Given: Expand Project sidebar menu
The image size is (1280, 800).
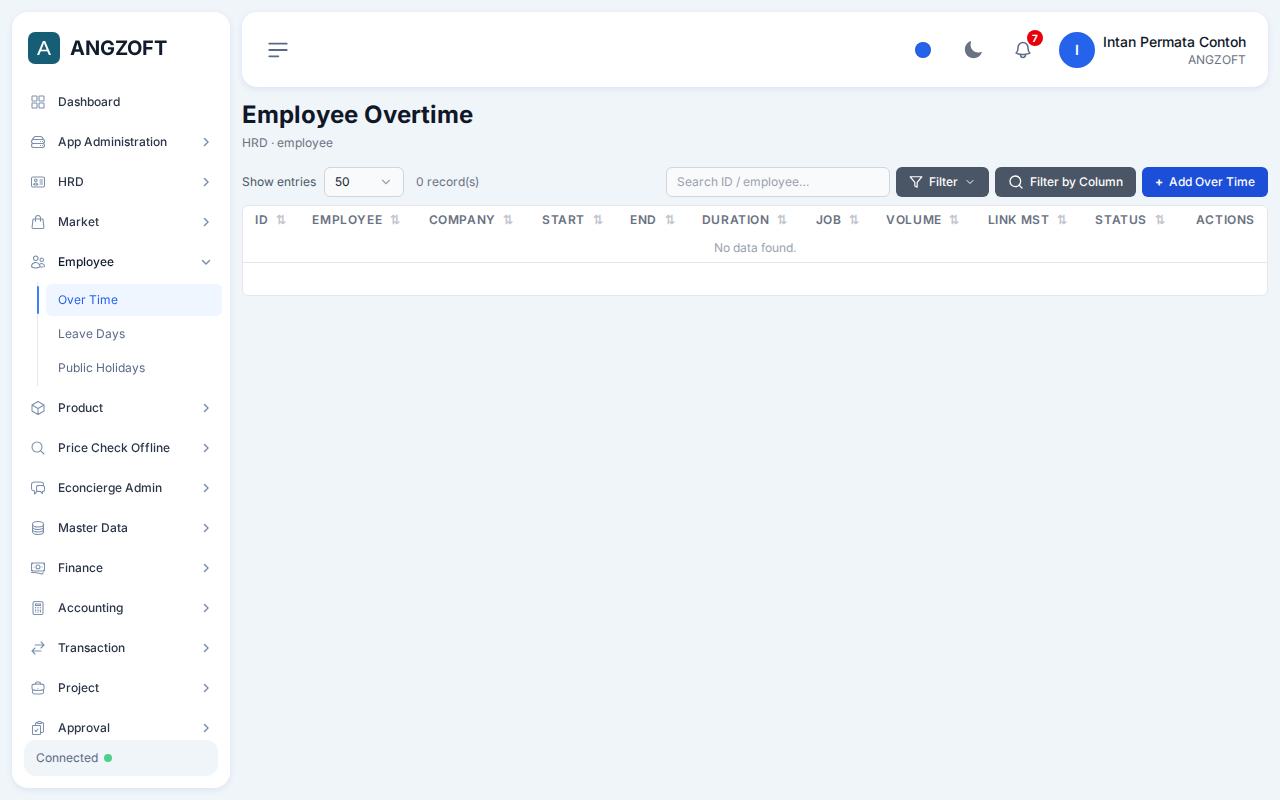Looking at the screenshot, I should click(121, 688).
